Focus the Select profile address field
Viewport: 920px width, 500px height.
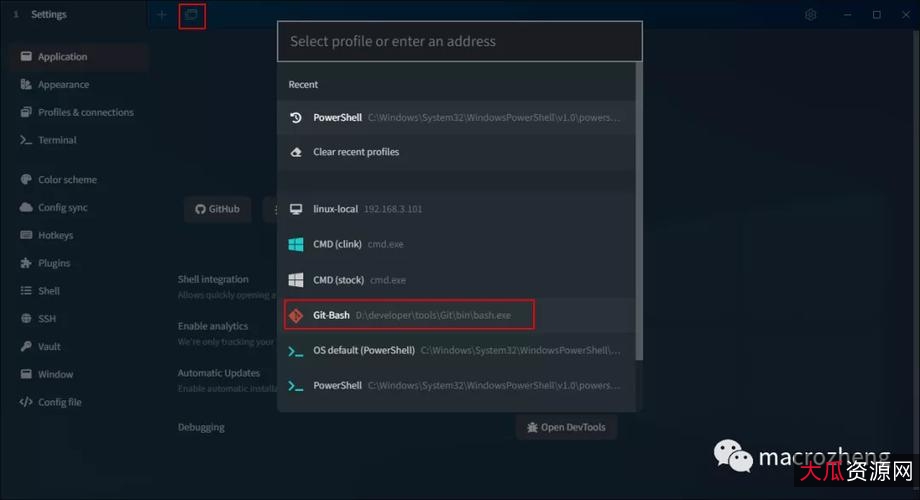[459, 41]
